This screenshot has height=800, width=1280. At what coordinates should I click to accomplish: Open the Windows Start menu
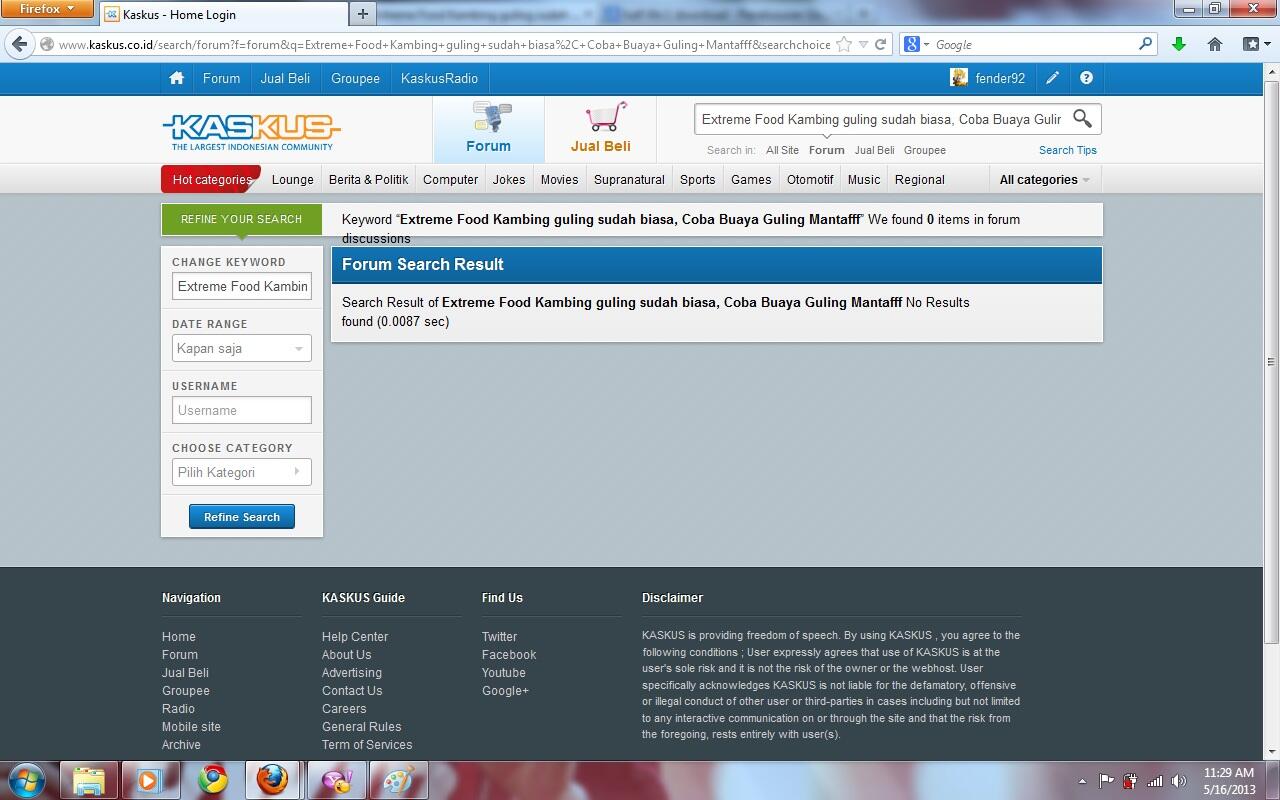(27, 780)
